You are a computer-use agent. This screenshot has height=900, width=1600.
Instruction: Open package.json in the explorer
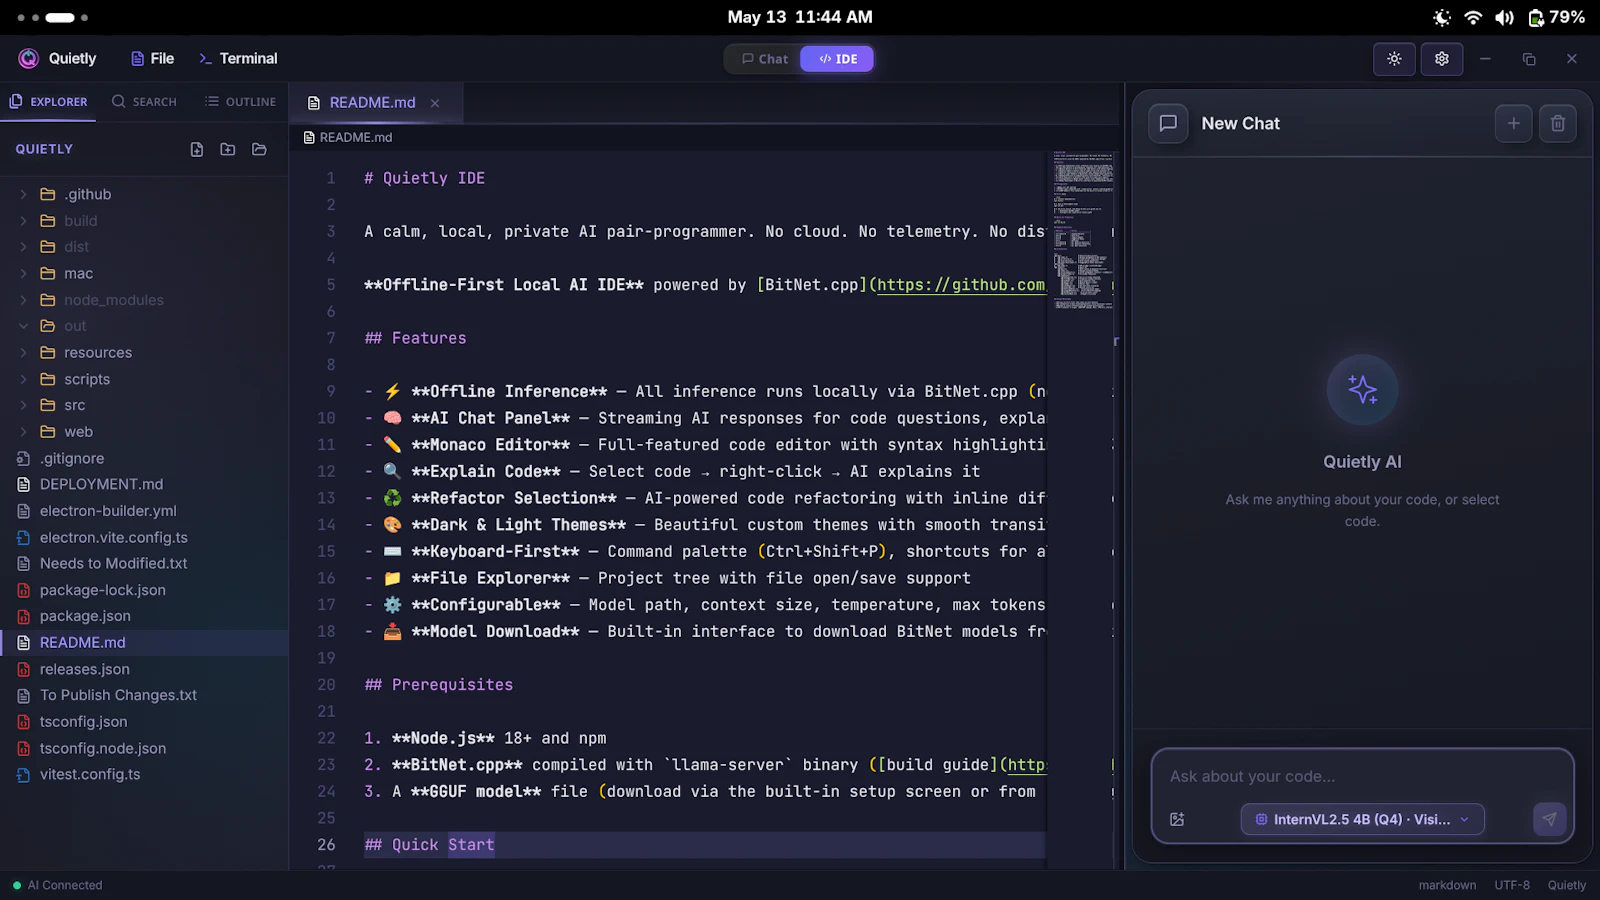[144, 616]
